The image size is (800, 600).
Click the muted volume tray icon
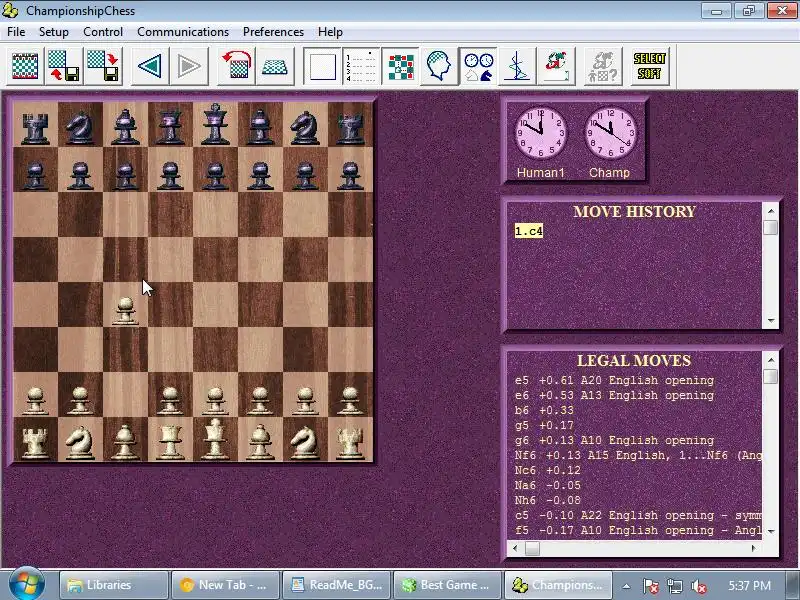tap(698, 586)
